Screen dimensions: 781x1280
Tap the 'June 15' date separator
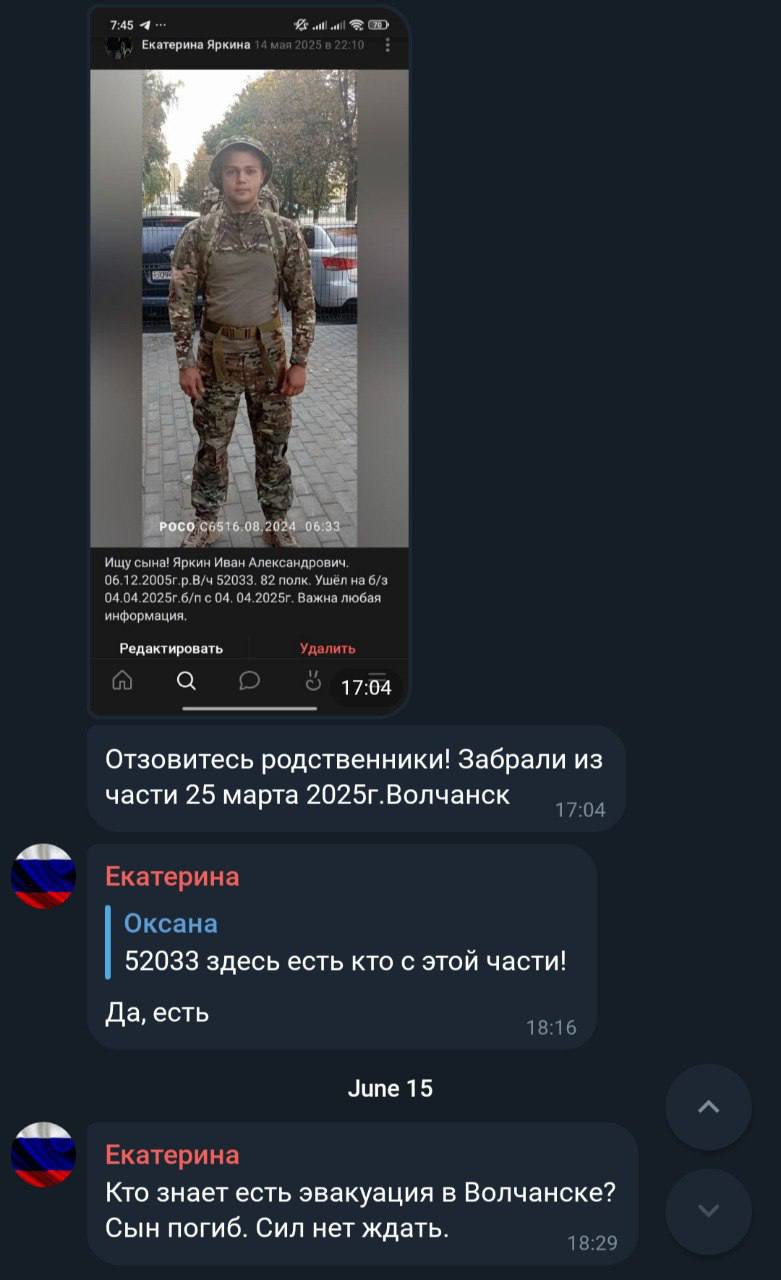(390, 1088)
